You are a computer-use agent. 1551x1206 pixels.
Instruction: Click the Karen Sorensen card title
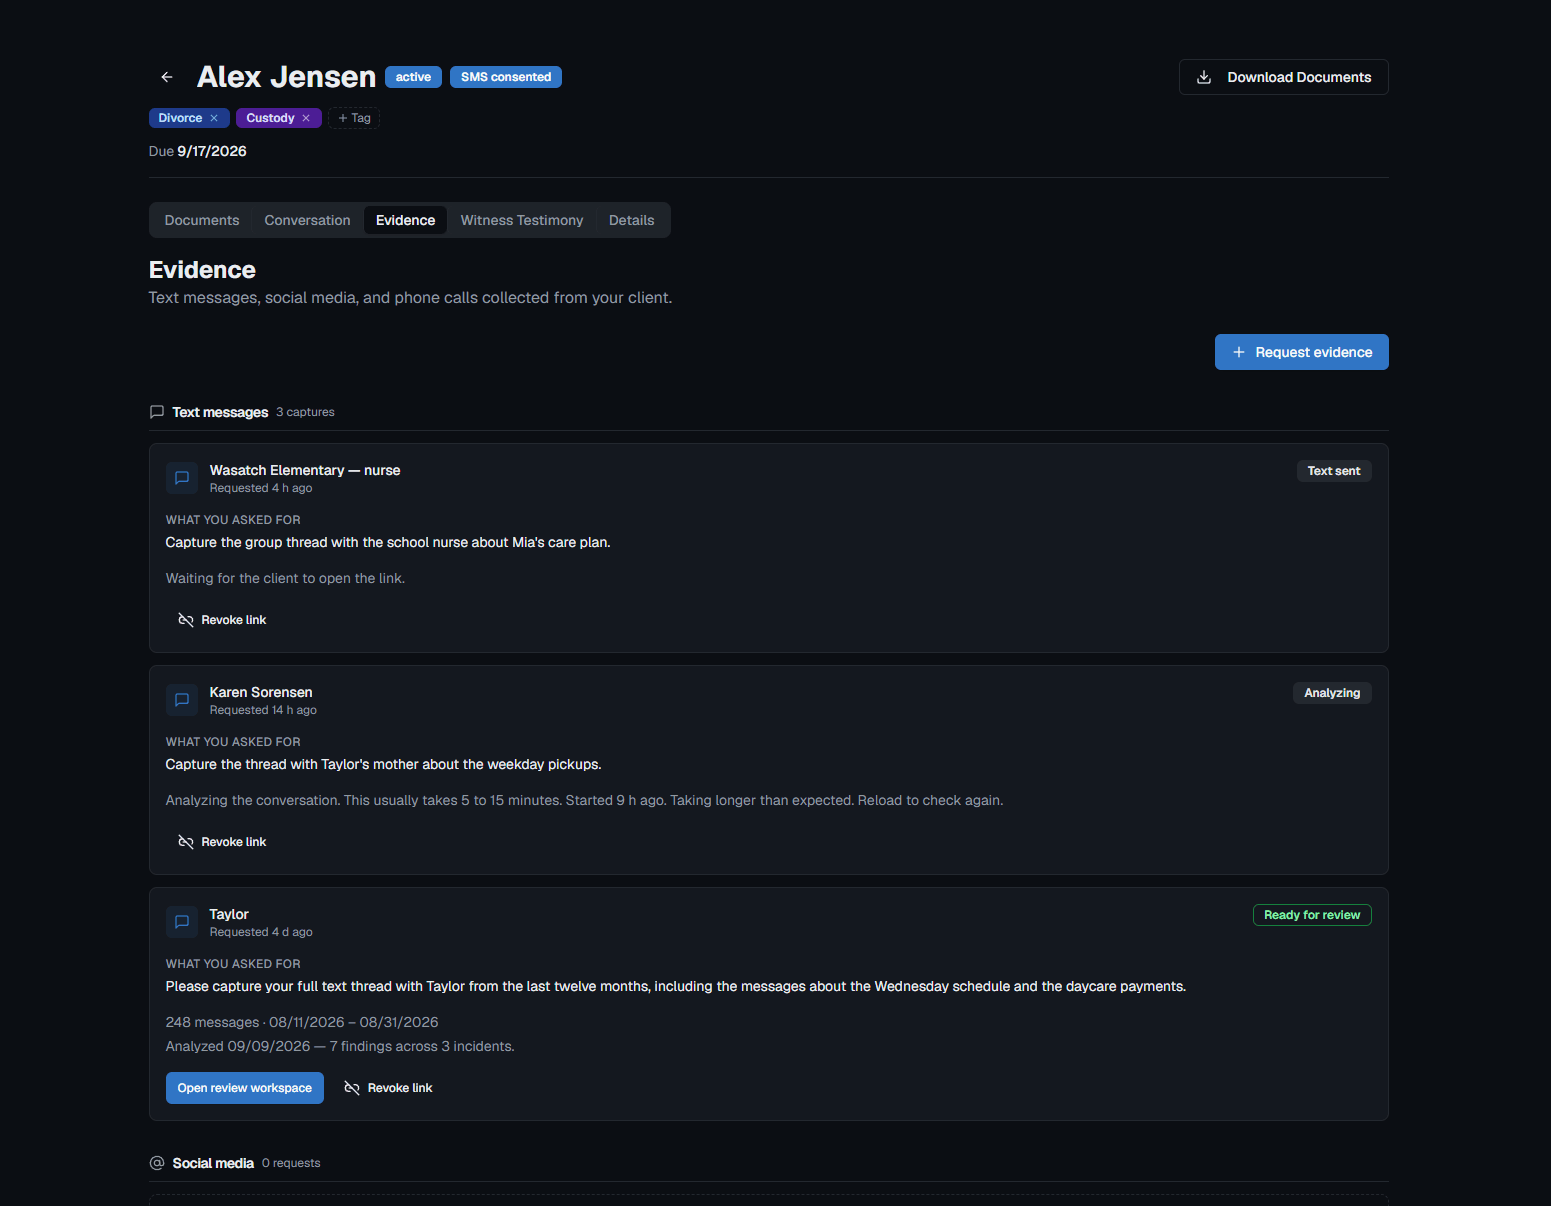tap(261, 692)
